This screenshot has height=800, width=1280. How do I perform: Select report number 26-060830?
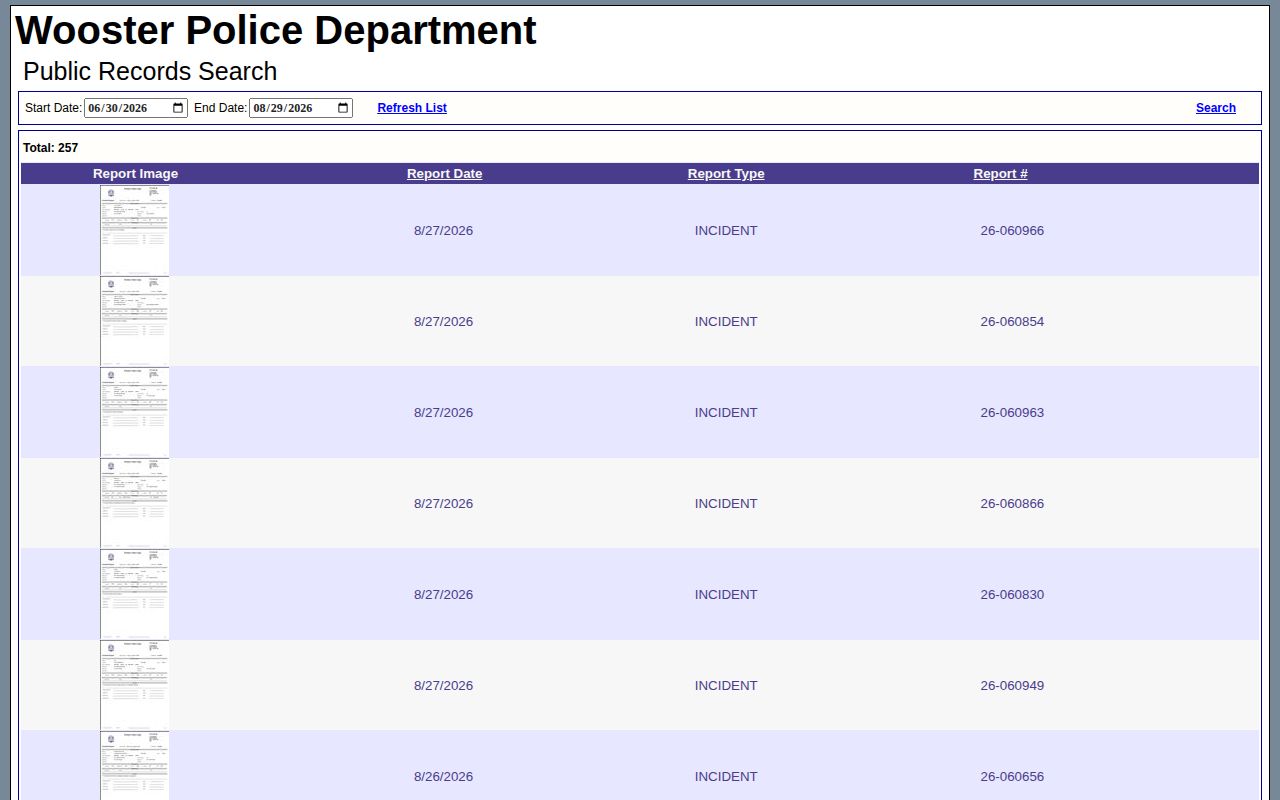pyautogui.click(x=1012, y=595)
